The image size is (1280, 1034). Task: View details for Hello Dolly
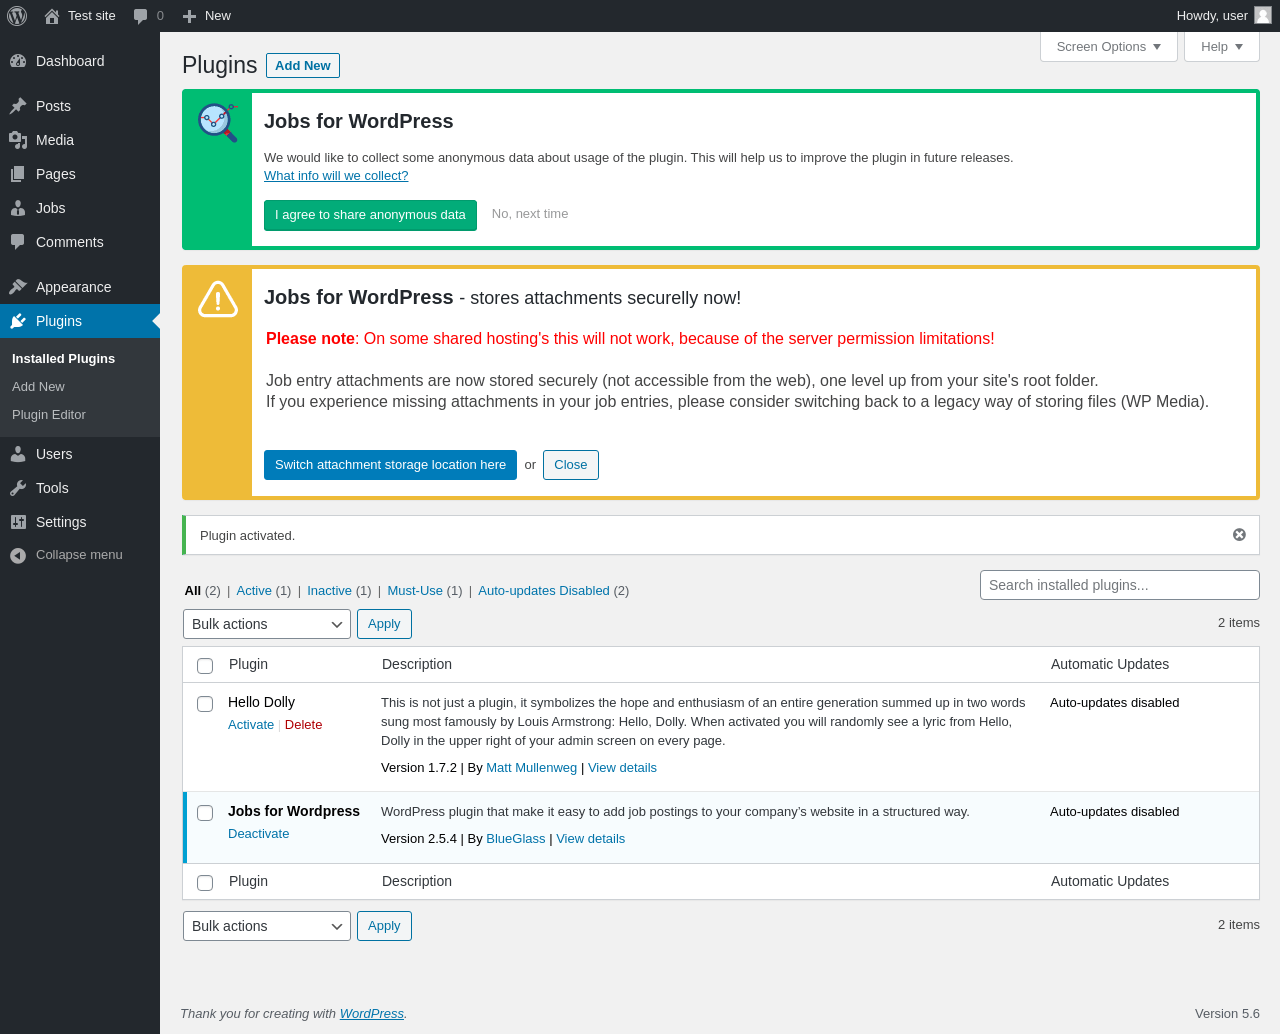click(622, 768)
